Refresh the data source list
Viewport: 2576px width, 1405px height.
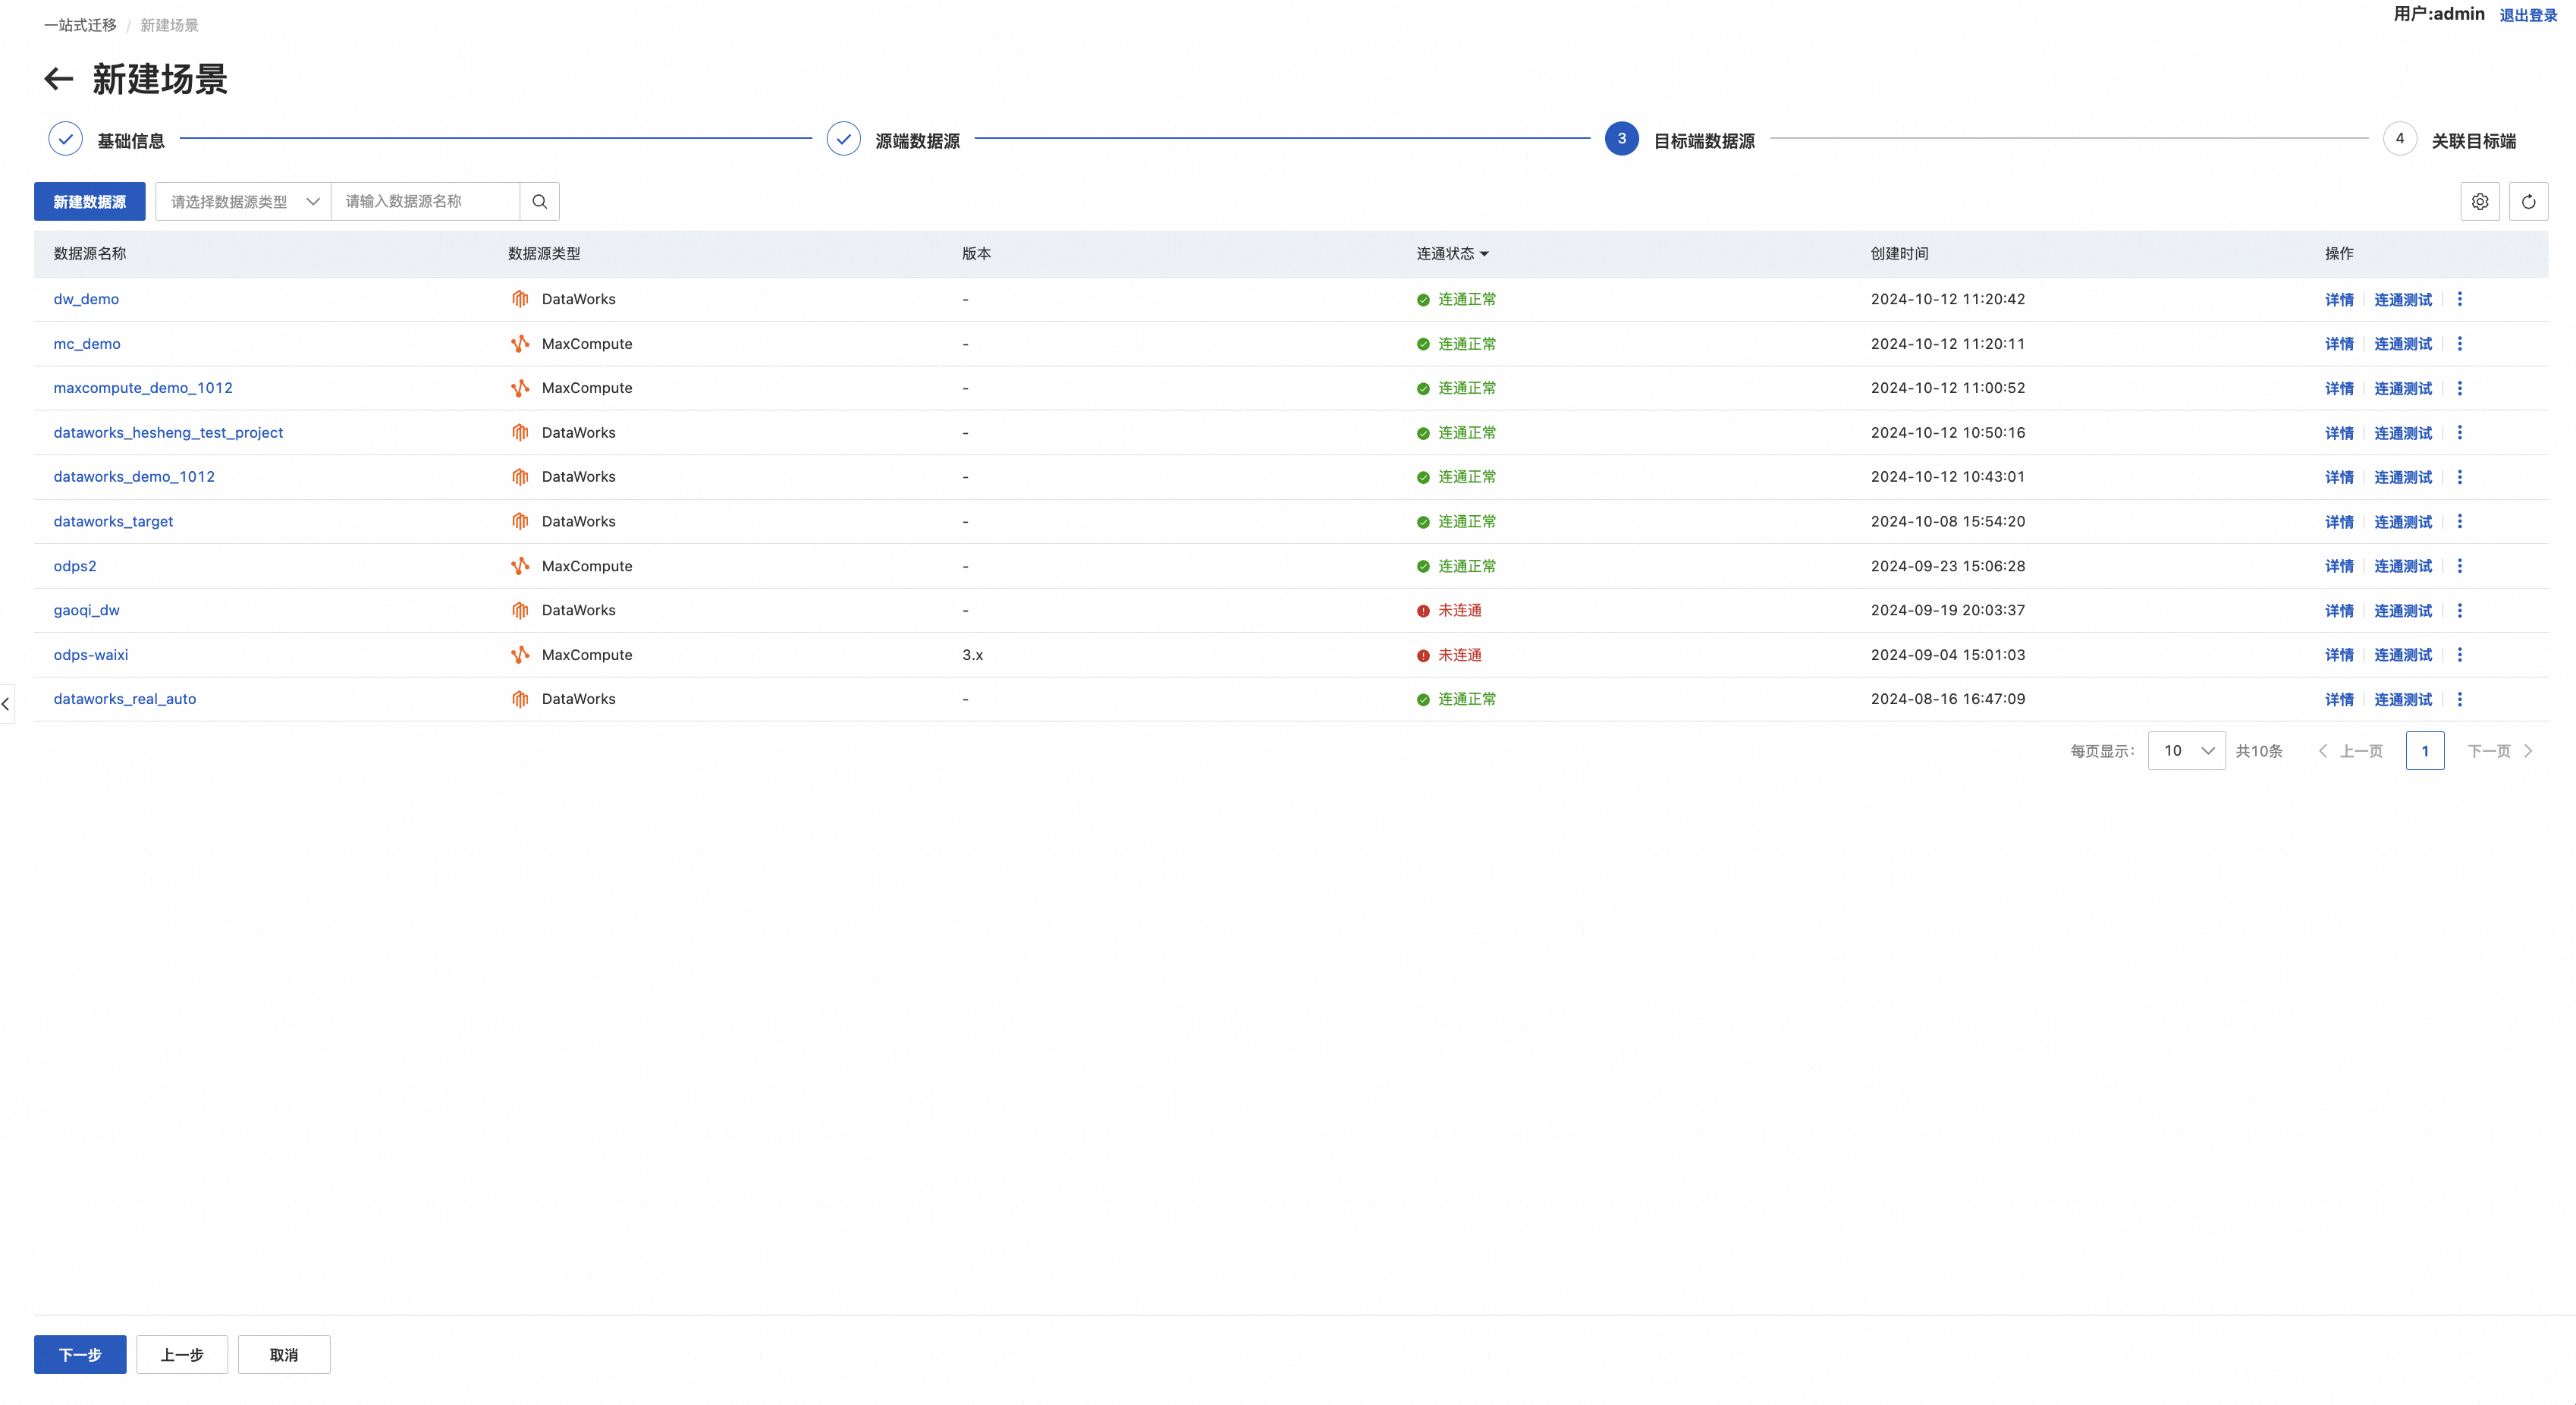[x=2528, y=201]
